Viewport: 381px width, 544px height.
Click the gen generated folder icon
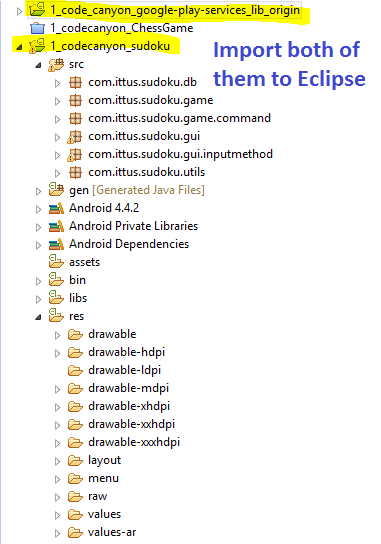click(56, 190)
